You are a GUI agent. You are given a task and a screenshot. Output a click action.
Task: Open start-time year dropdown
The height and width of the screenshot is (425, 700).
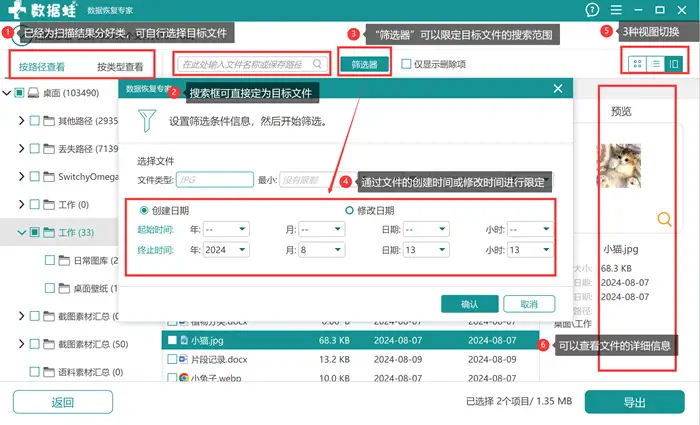[226, 229]
